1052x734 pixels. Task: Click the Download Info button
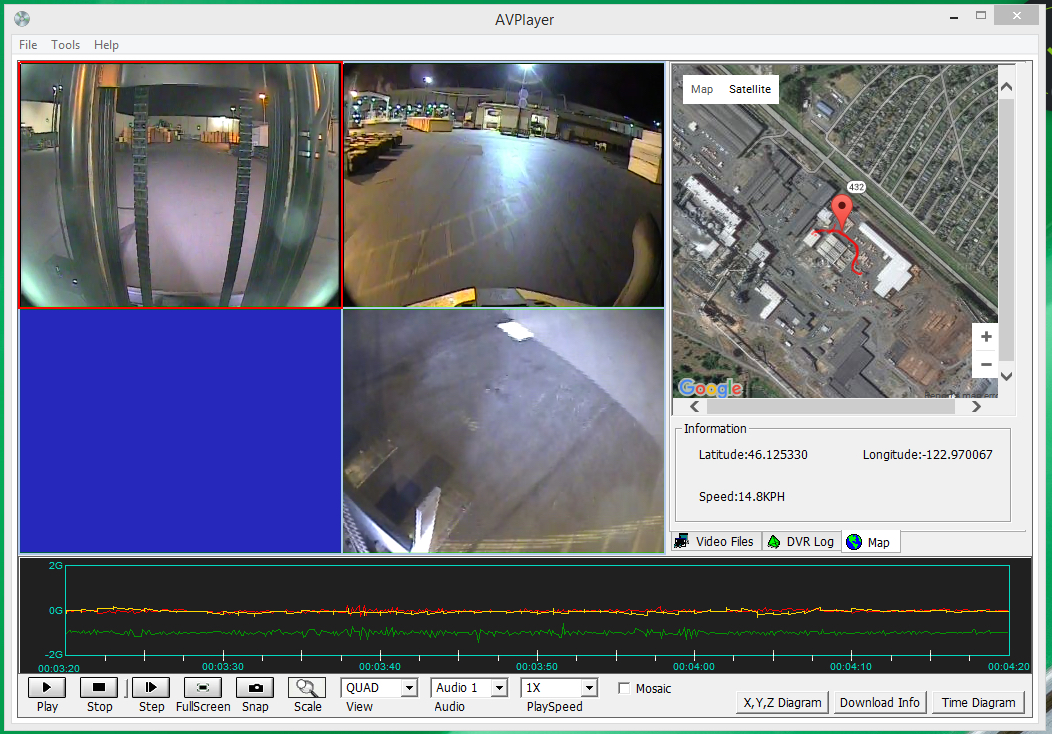879,702
